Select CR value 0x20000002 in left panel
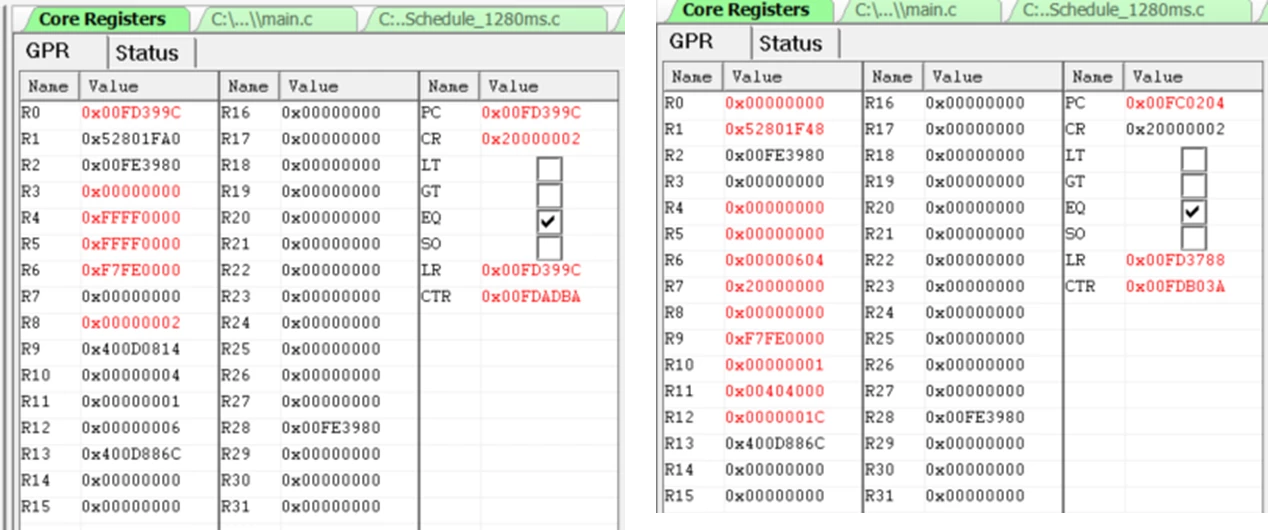Screen dimensions: 1268x530 531,139
